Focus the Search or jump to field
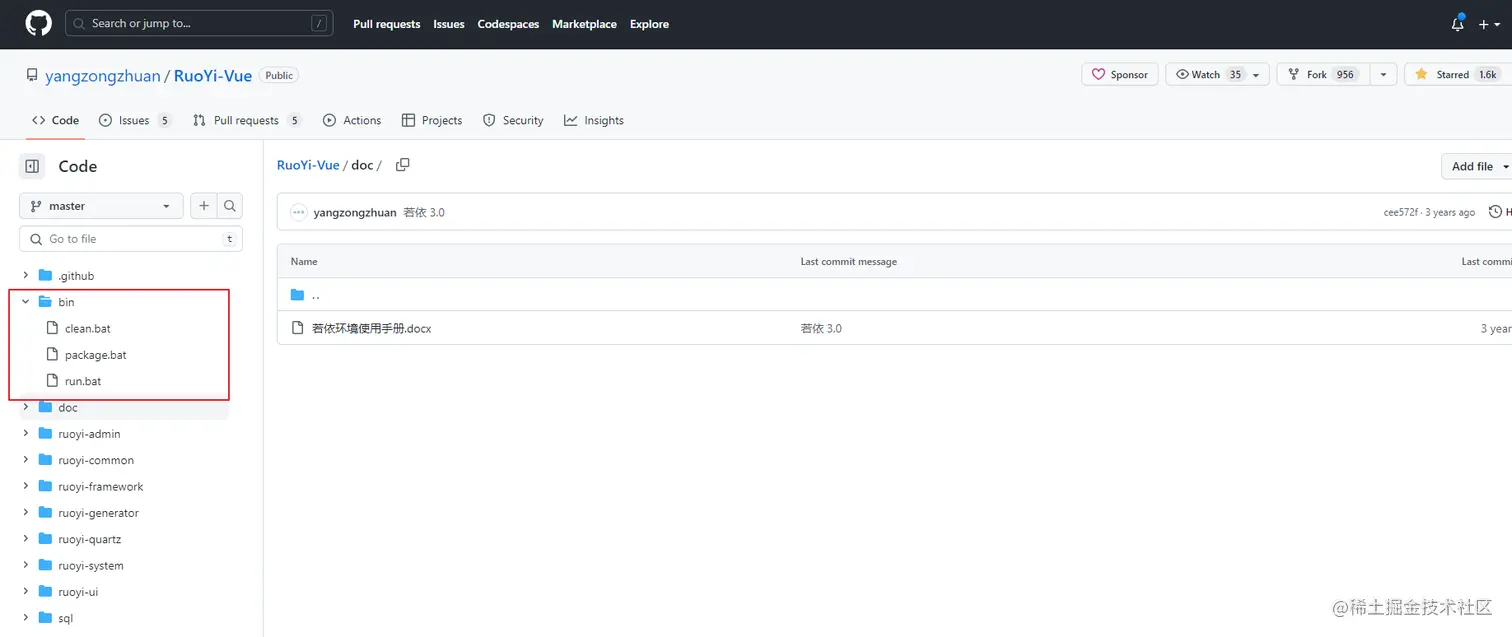Viewport: 1512px width, 637px height. click(199, 23)
